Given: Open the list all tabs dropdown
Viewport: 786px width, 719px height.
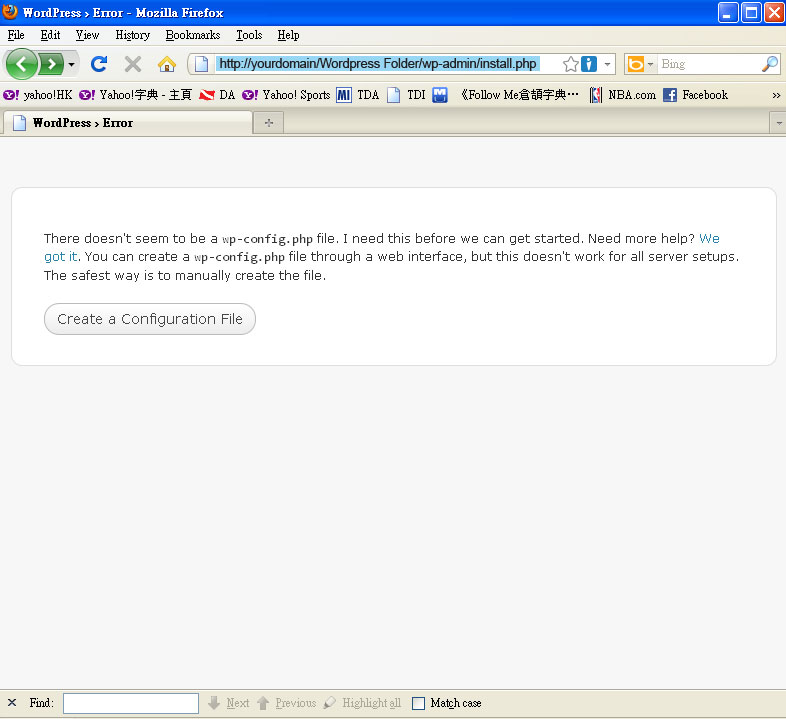Looking at the screenshot, I should click(x=778, y=123).
